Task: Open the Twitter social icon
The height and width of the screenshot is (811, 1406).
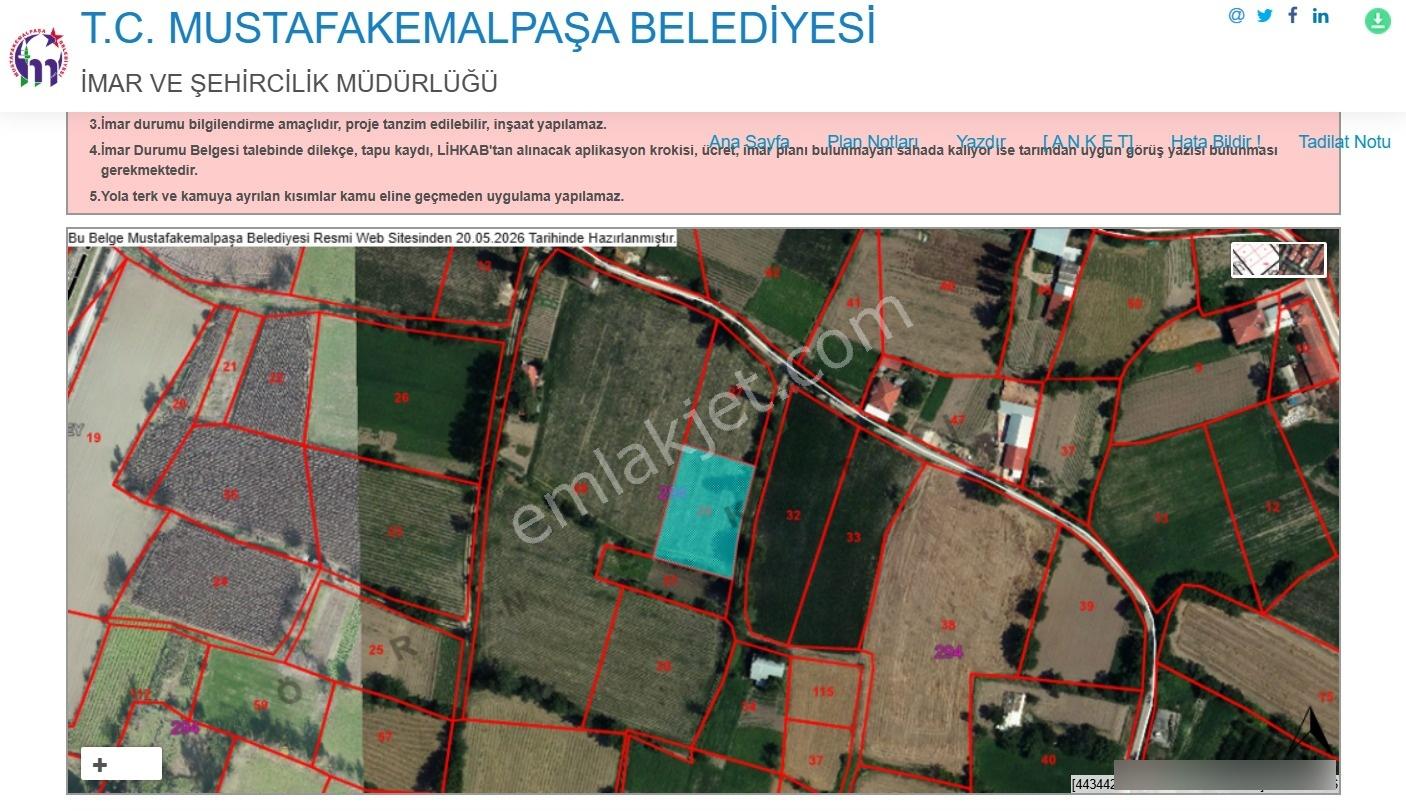Action: coord(1265,16)
